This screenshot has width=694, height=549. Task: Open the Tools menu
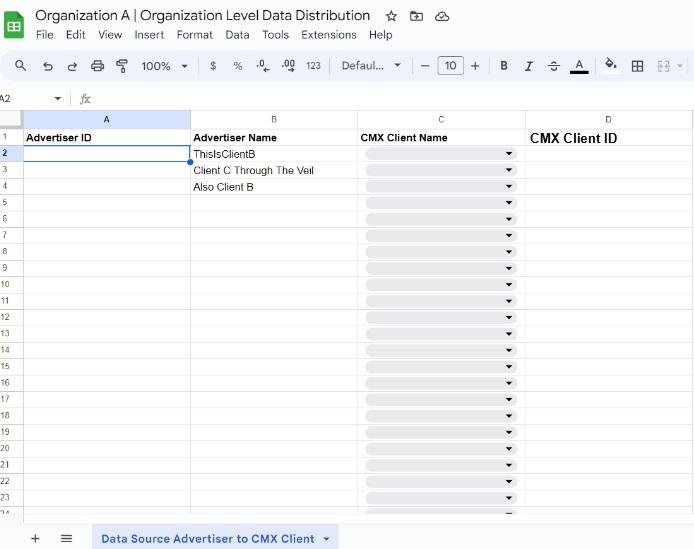[x=275, y=35]
